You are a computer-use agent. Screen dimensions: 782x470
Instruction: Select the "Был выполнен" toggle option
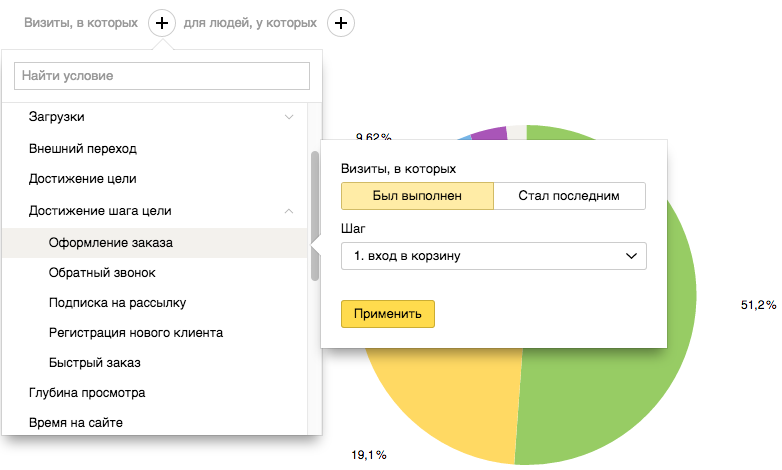pyautogui.click(x=417, y=195)
